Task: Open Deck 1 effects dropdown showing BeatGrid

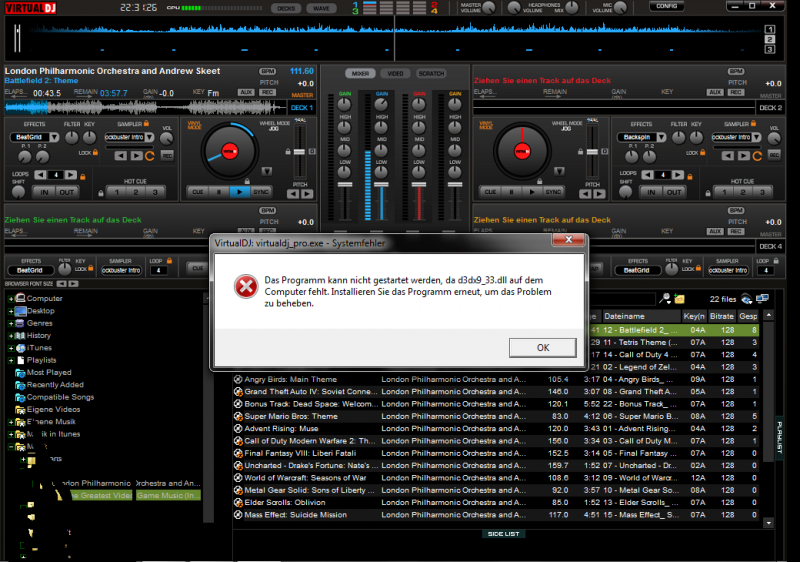Action: (x=54, y=137)
